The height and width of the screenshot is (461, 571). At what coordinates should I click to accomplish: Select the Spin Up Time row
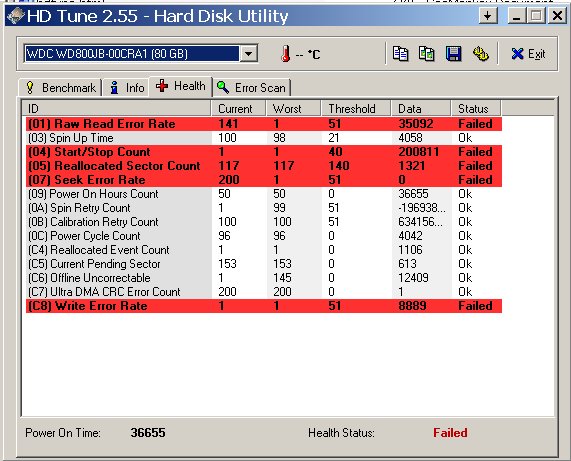[x=264, y=138]
